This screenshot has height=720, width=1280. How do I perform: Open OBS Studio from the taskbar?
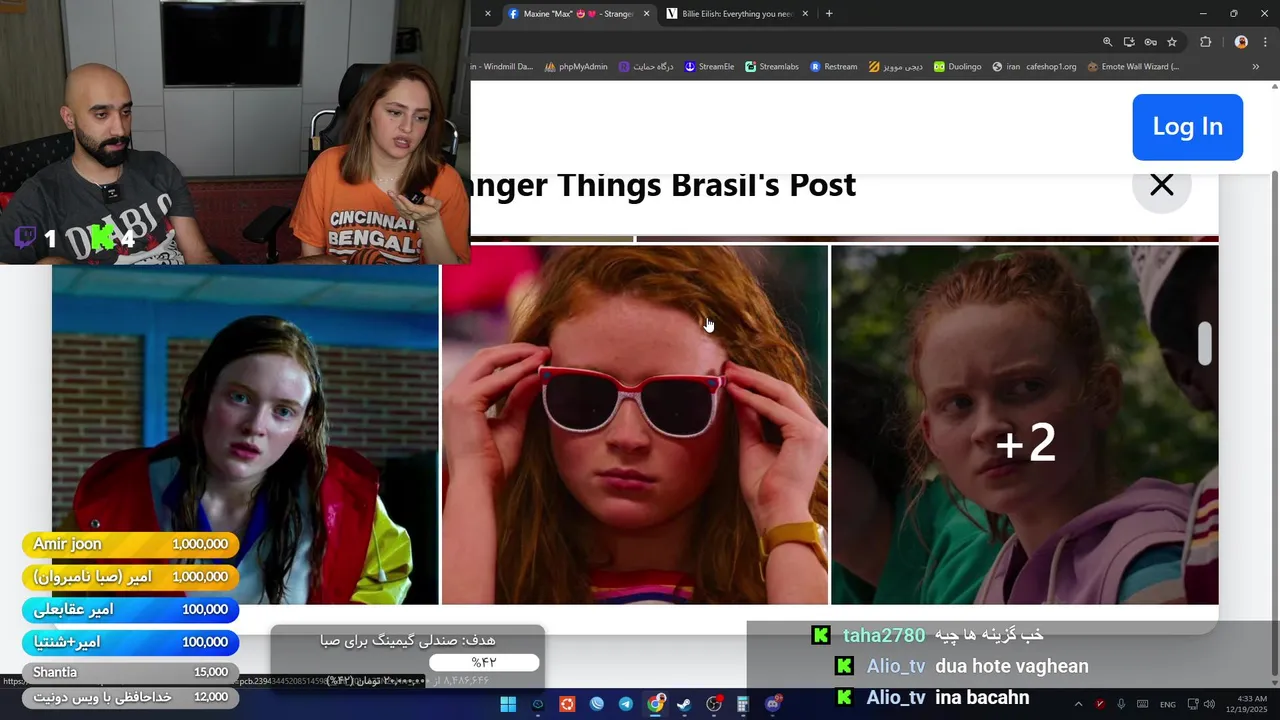click(x=714, y=704)
